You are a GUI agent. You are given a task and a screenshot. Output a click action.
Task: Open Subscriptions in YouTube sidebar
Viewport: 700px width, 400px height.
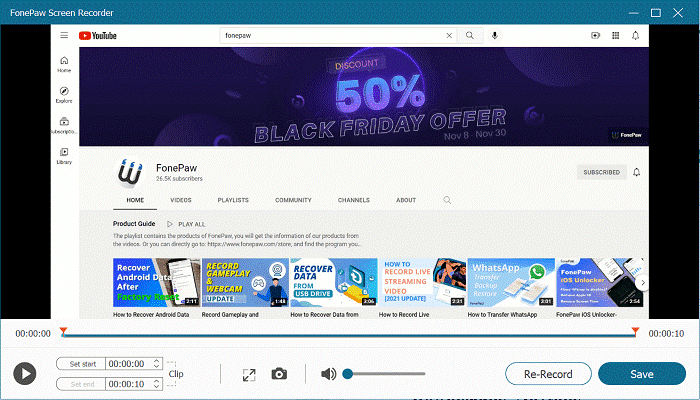click(x=64, y=125)
